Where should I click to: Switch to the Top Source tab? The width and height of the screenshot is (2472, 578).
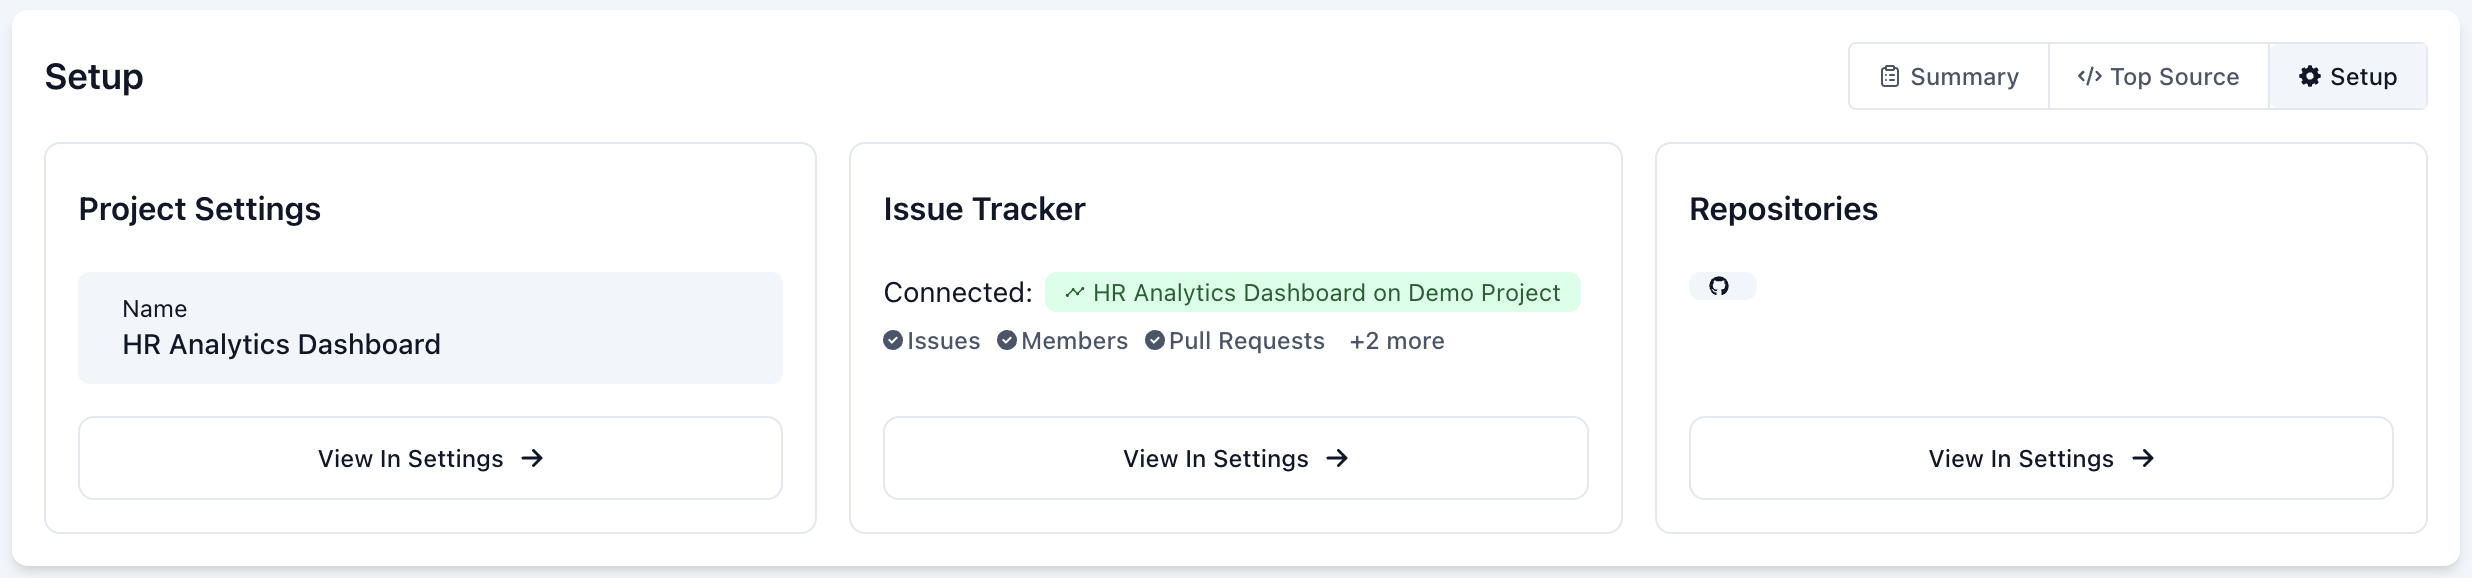[2159, 76]
